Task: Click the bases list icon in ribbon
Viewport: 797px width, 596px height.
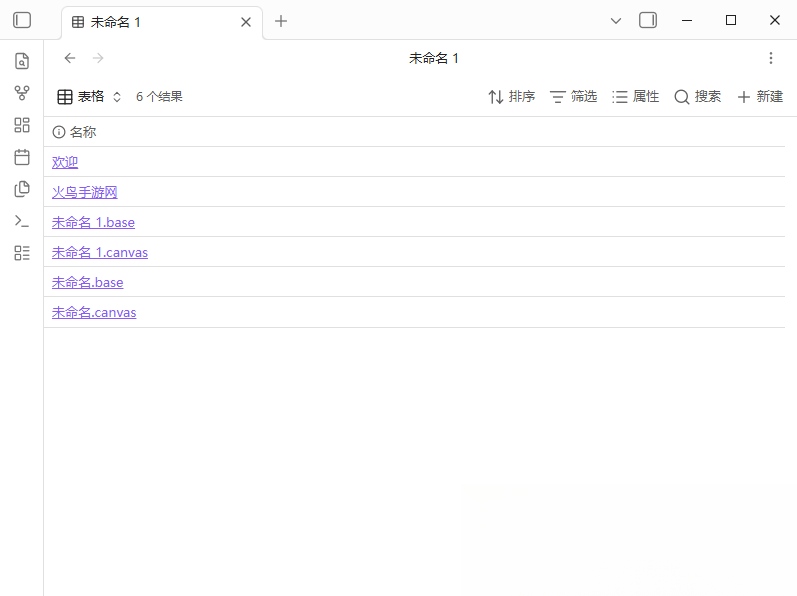Action: 22,253
